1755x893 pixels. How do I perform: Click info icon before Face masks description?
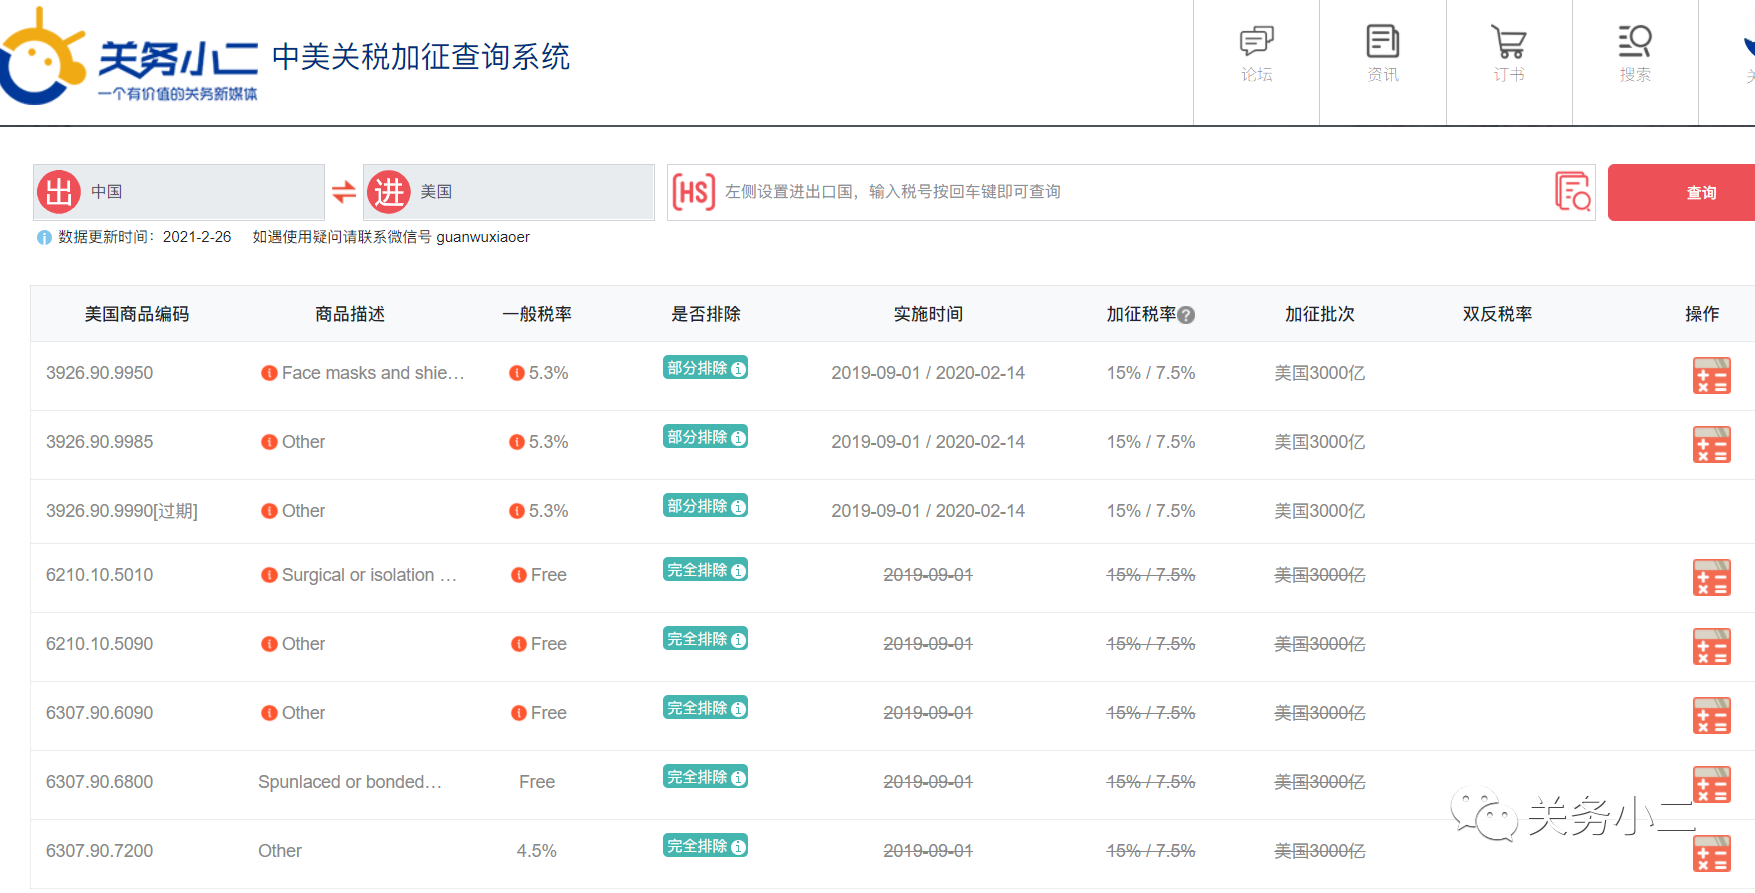[269, 373]
